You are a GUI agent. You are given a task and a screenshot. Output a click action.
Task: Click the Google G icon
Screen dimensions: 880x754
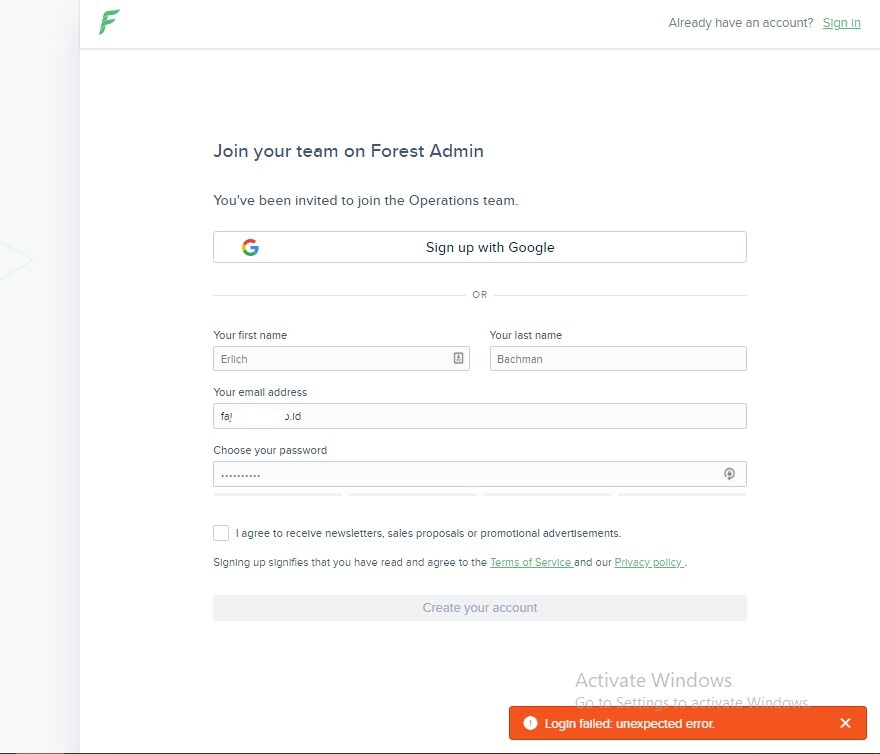(250, 248)
